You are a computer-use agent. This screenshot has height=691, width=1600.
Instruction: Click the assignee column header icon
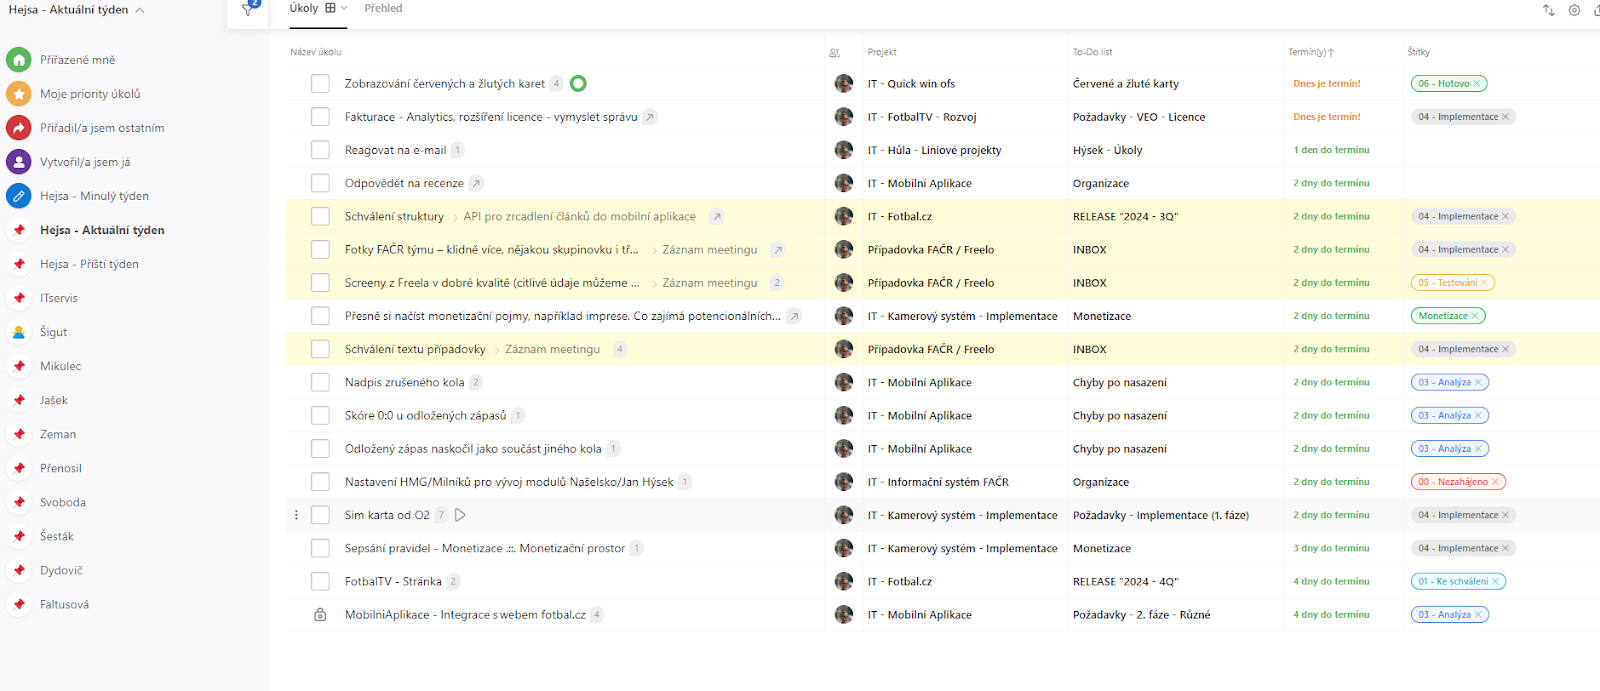pyautogui.click(x=835, y=52)
